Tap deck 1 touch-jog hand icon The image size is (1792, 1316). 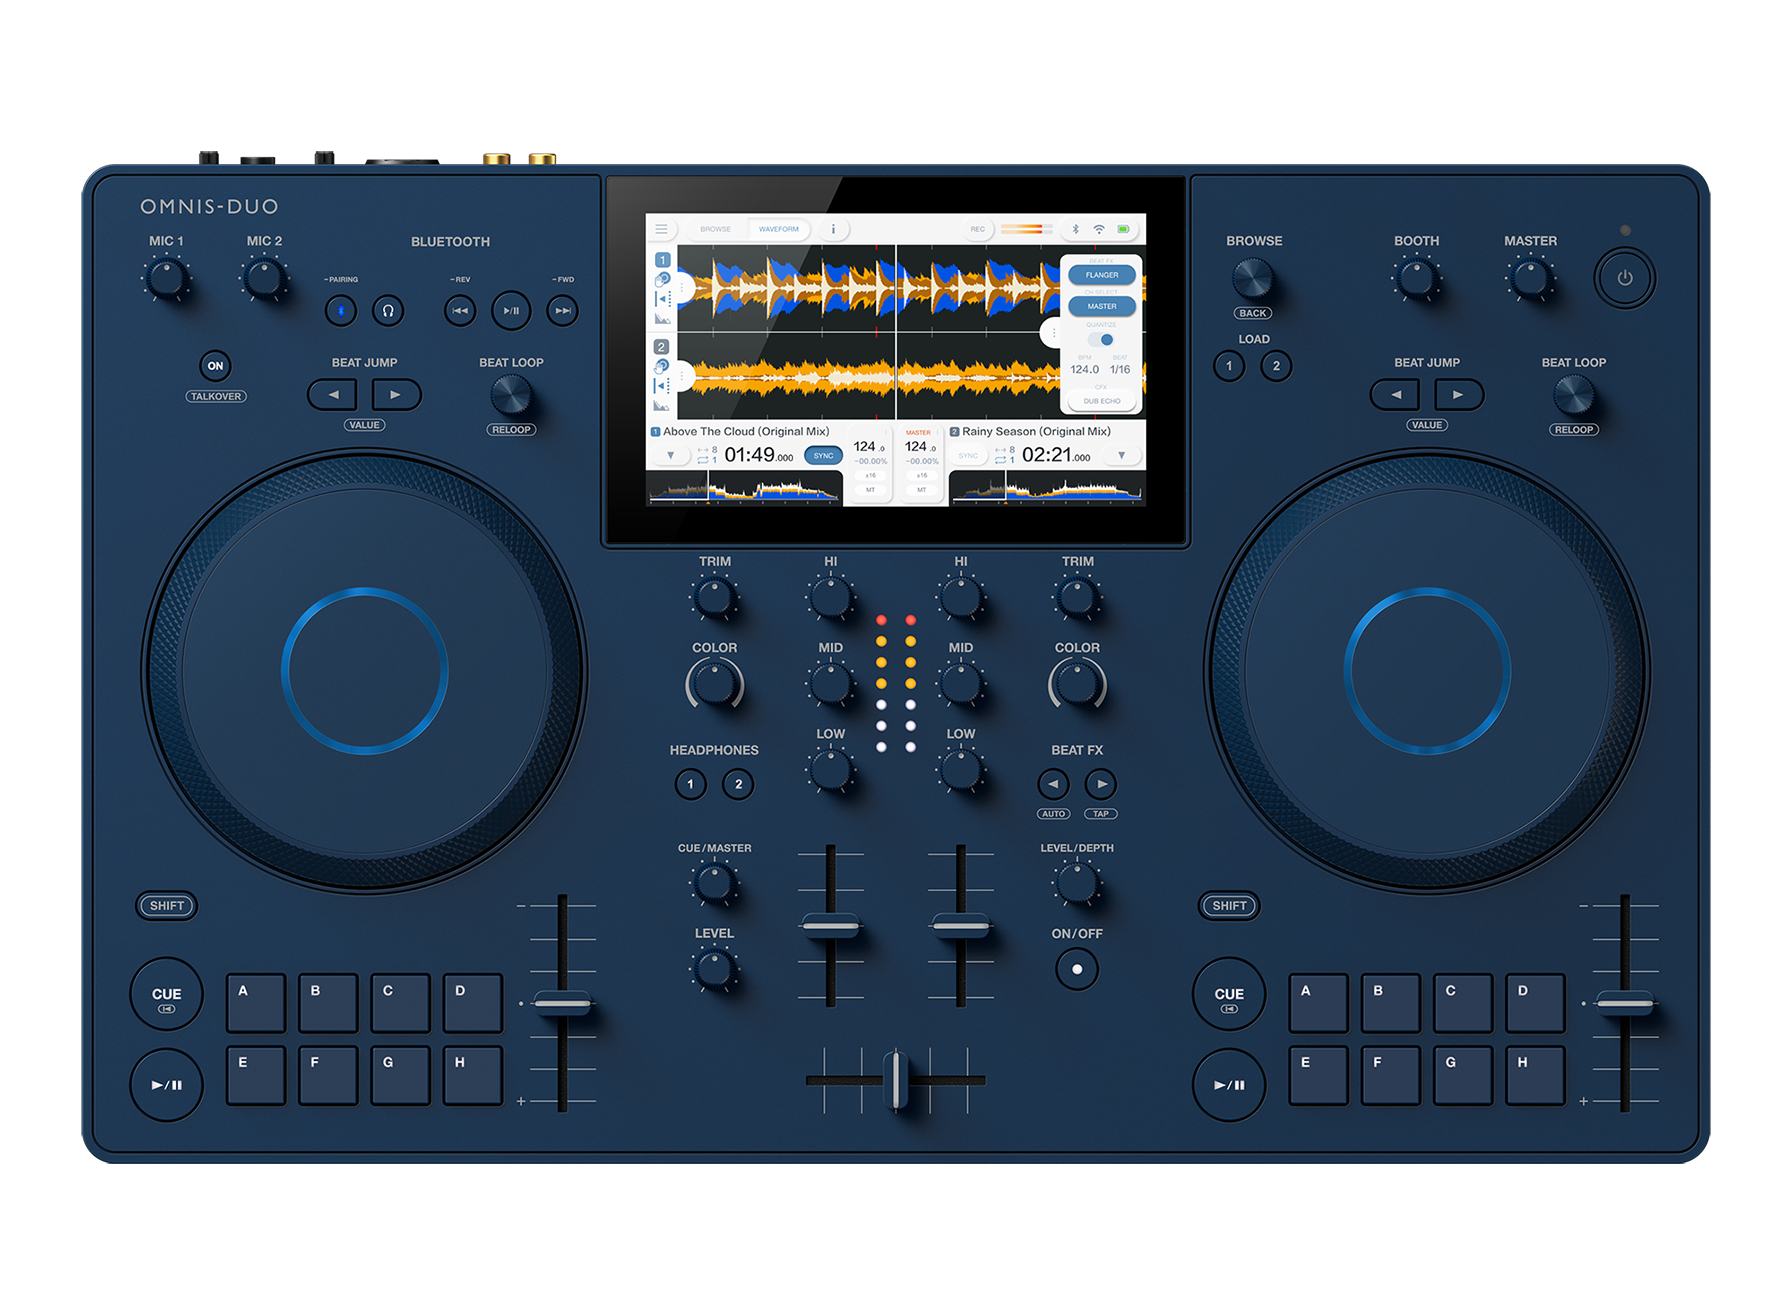point(662,280)
